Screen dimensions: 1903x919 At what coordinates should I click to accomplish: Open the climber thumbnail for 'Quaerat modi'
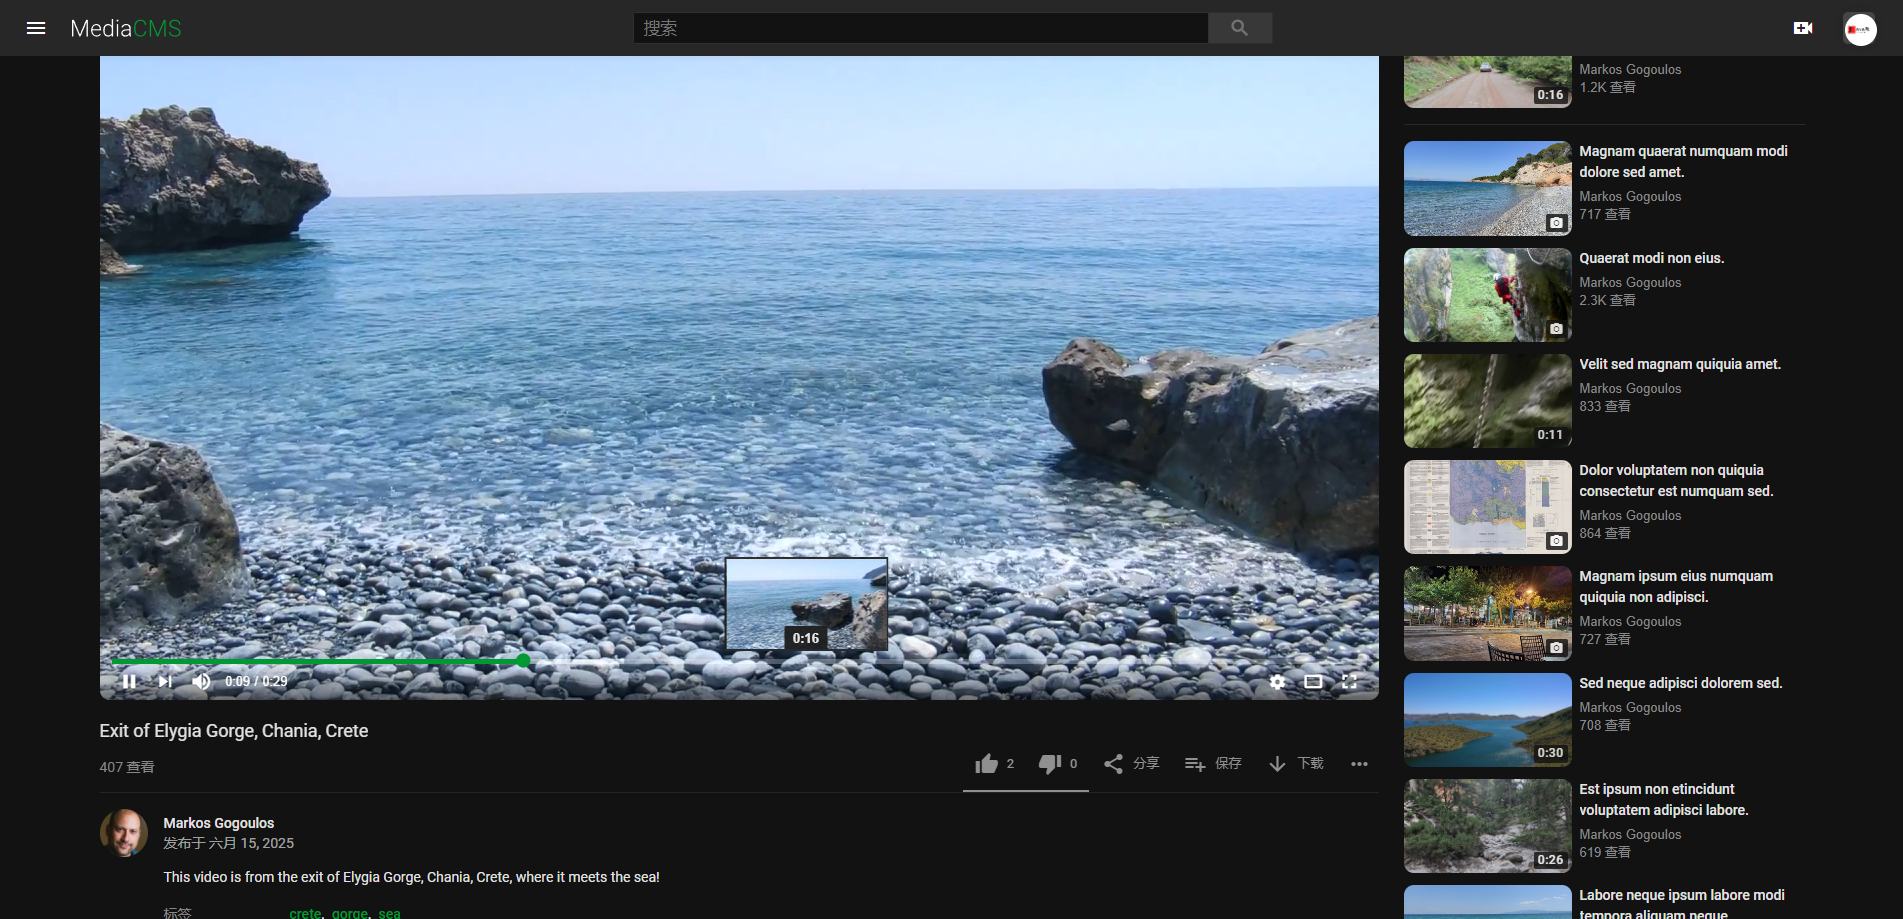pyautogui.click(x=1487, y=295)
